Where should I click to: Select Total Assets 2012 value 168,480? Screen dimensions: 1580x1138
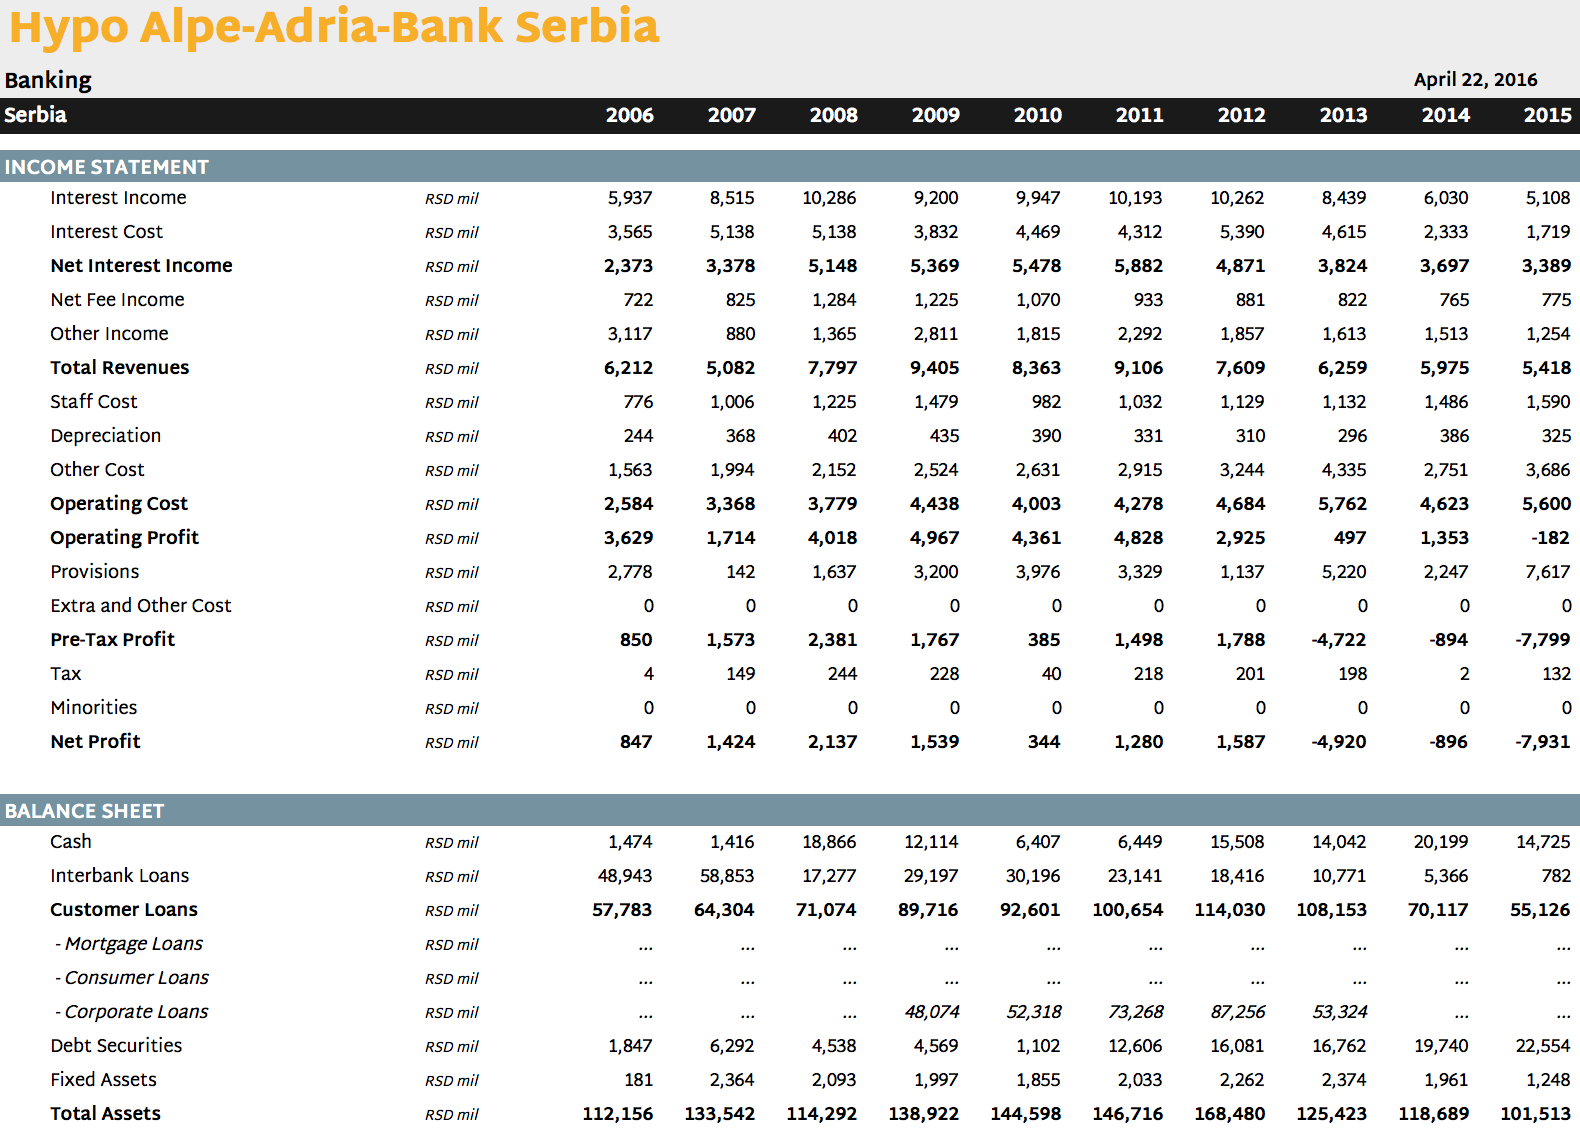coord(1230,1114)
